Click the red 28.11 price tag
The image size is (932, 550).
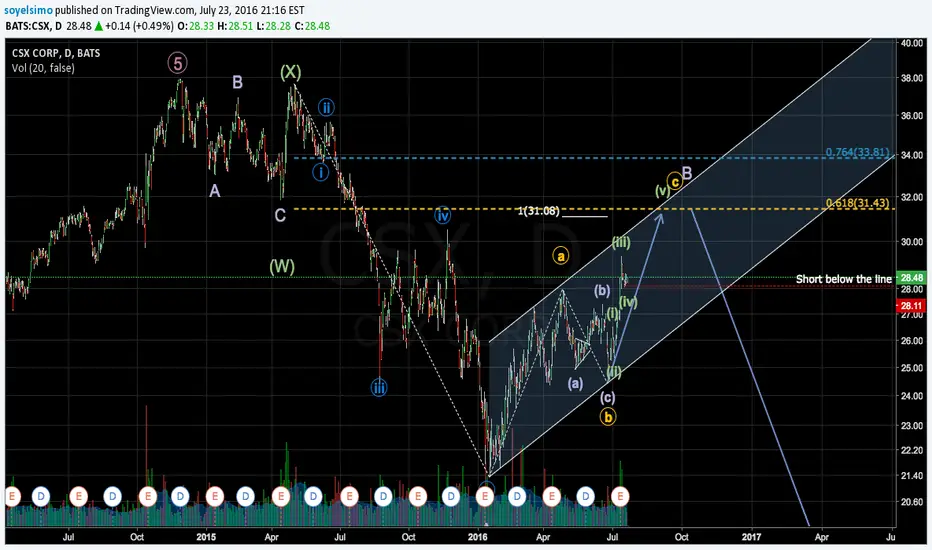point(911,306)
